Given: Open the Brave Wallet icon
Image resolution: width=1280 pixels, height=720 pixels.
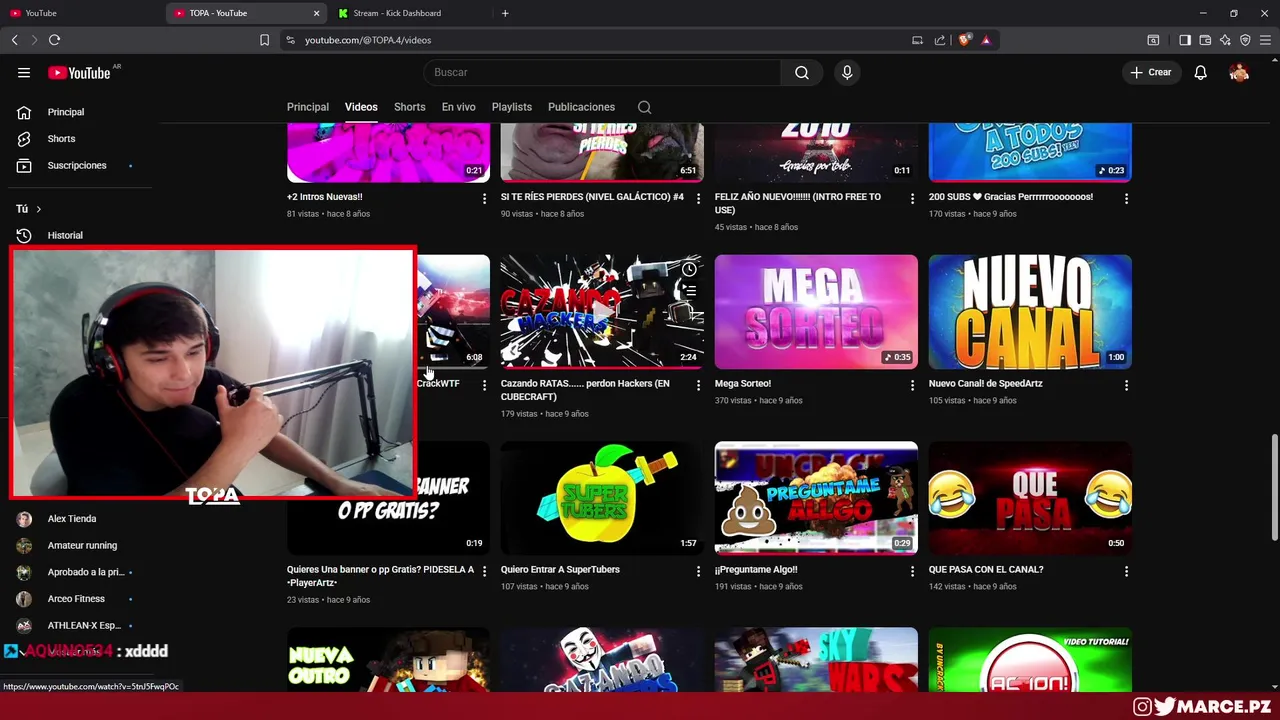Looking at the screenshot, I should pyautogui.click(x=1205, y=40).
